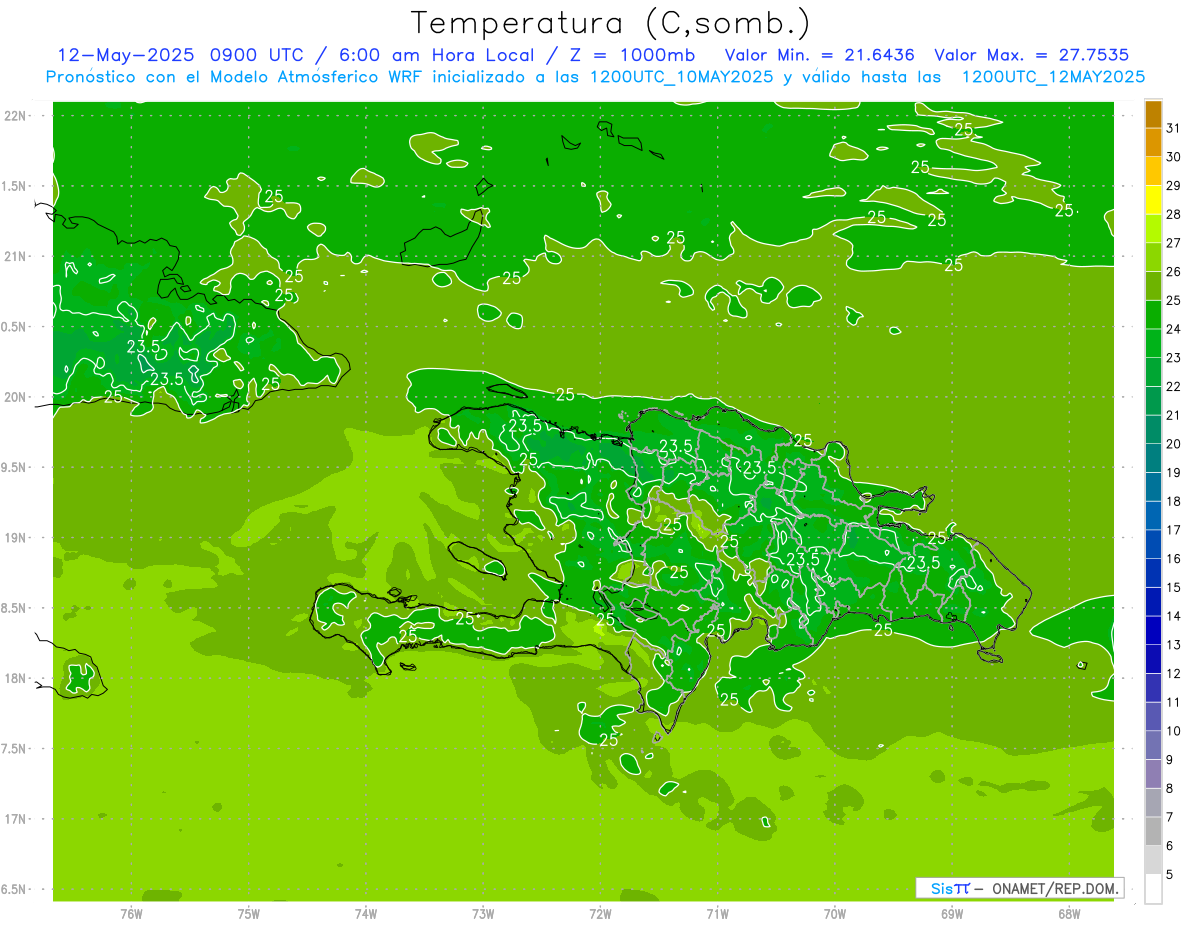Click the '0.5N' latitude axis label
Image resolution: width=1200 pixels, height=927 pixels.
point(14,327)
